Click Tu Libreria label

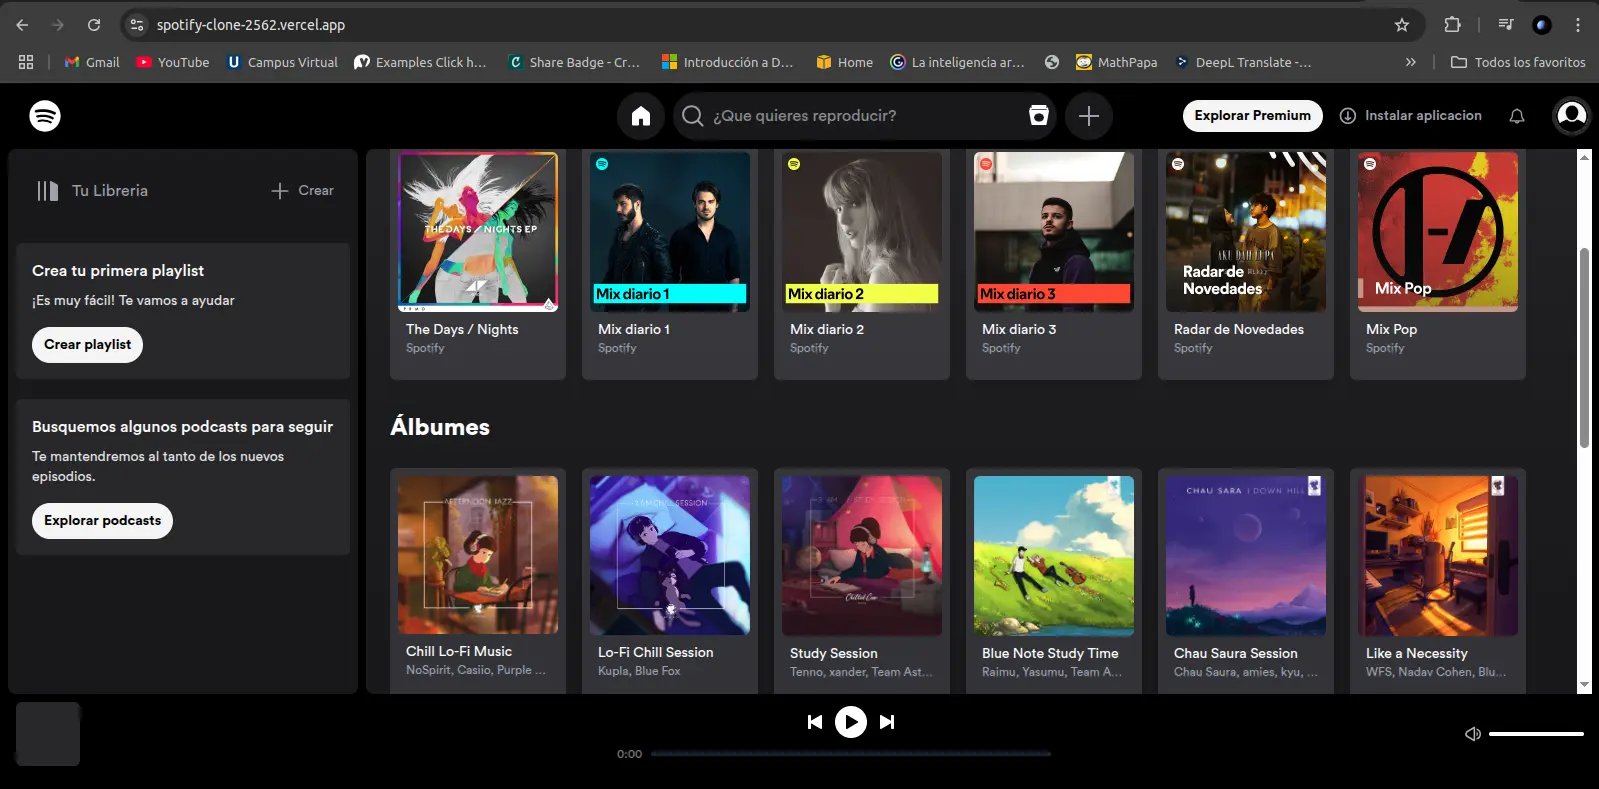click(110, 191)
